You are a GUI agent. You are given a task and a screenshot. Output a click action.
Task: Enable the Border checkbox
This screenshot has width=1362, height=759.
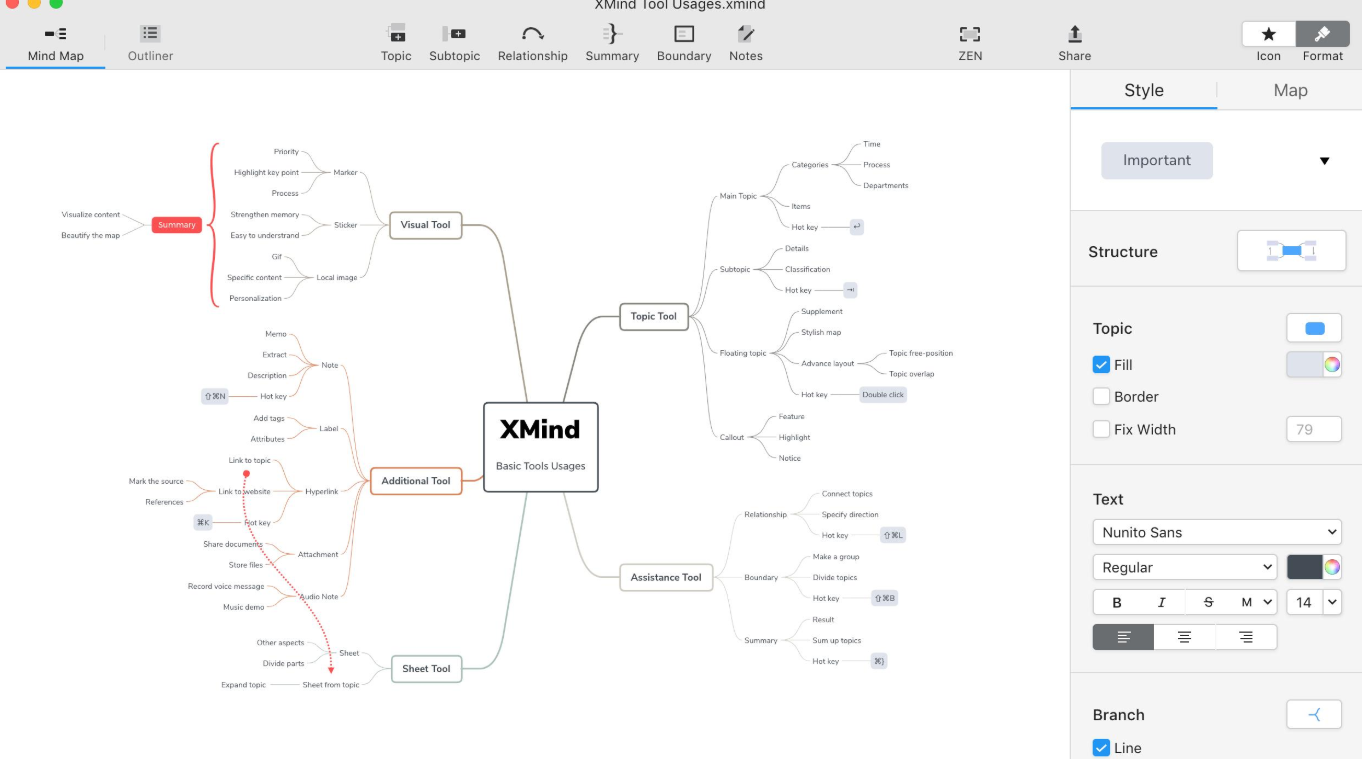pos(1101,397)
